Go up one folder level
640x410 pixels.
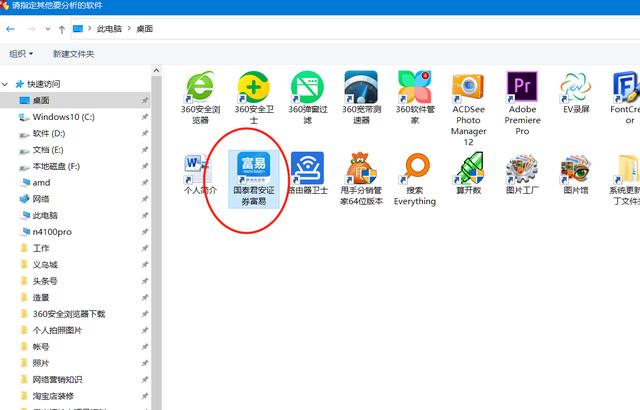pos(62,29)
